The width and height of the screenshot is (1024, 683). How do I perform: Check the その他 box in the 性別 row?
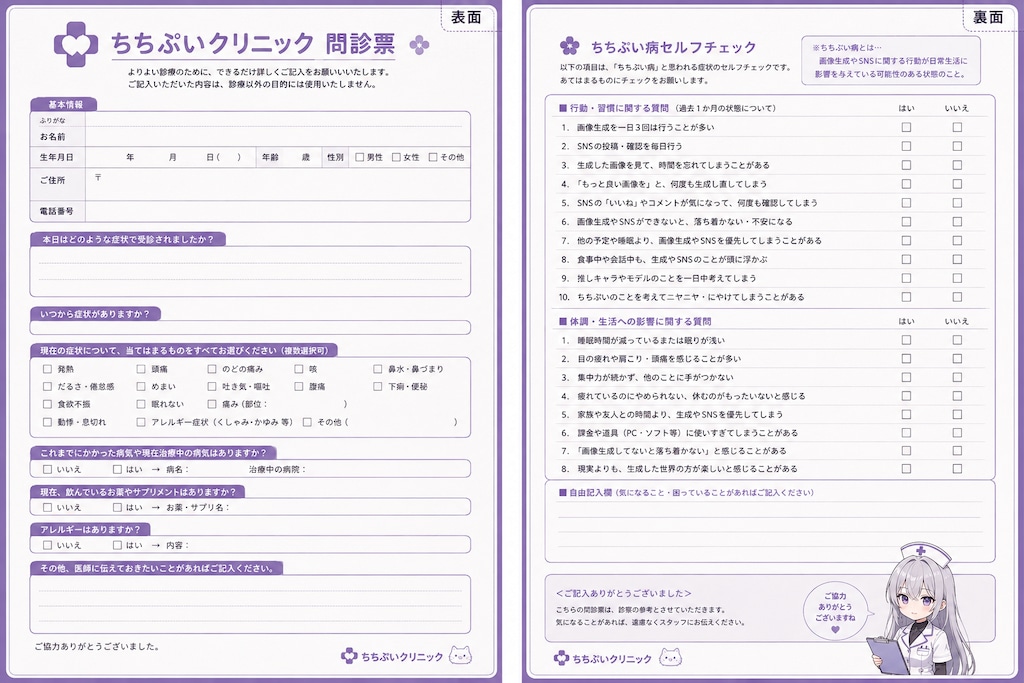433,157
